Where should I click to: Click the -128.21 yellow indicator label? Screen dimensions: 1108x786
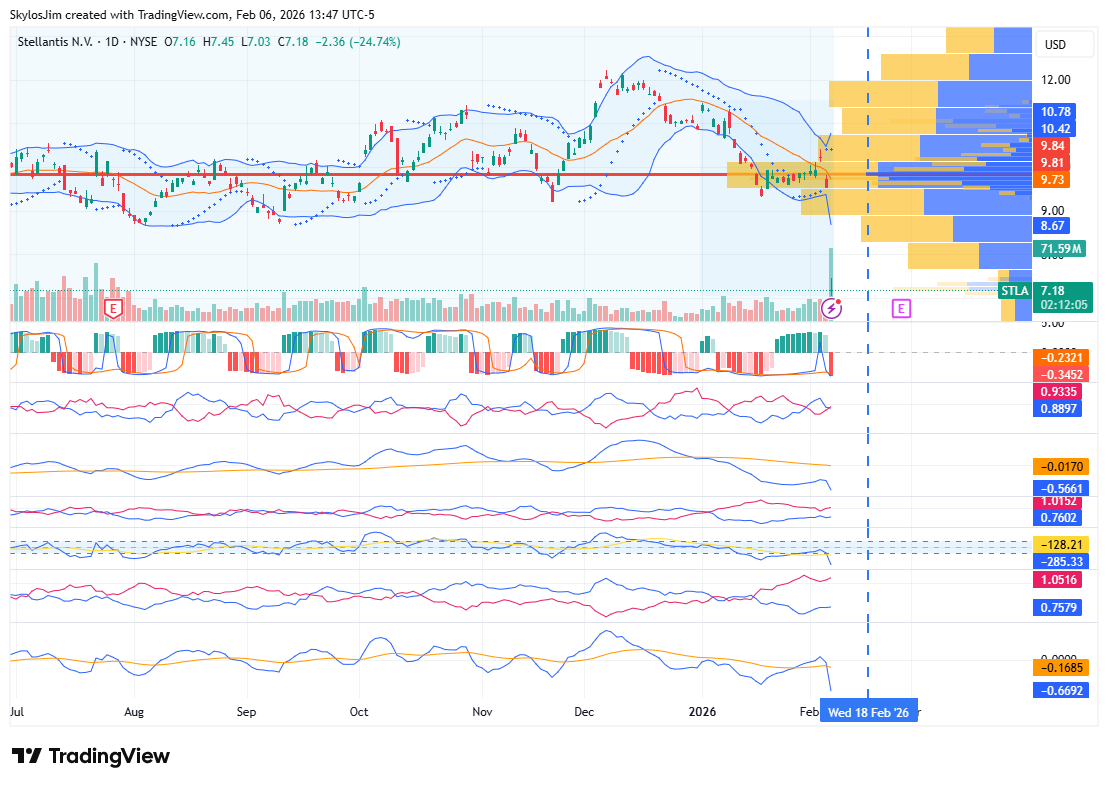(1061, 544)
